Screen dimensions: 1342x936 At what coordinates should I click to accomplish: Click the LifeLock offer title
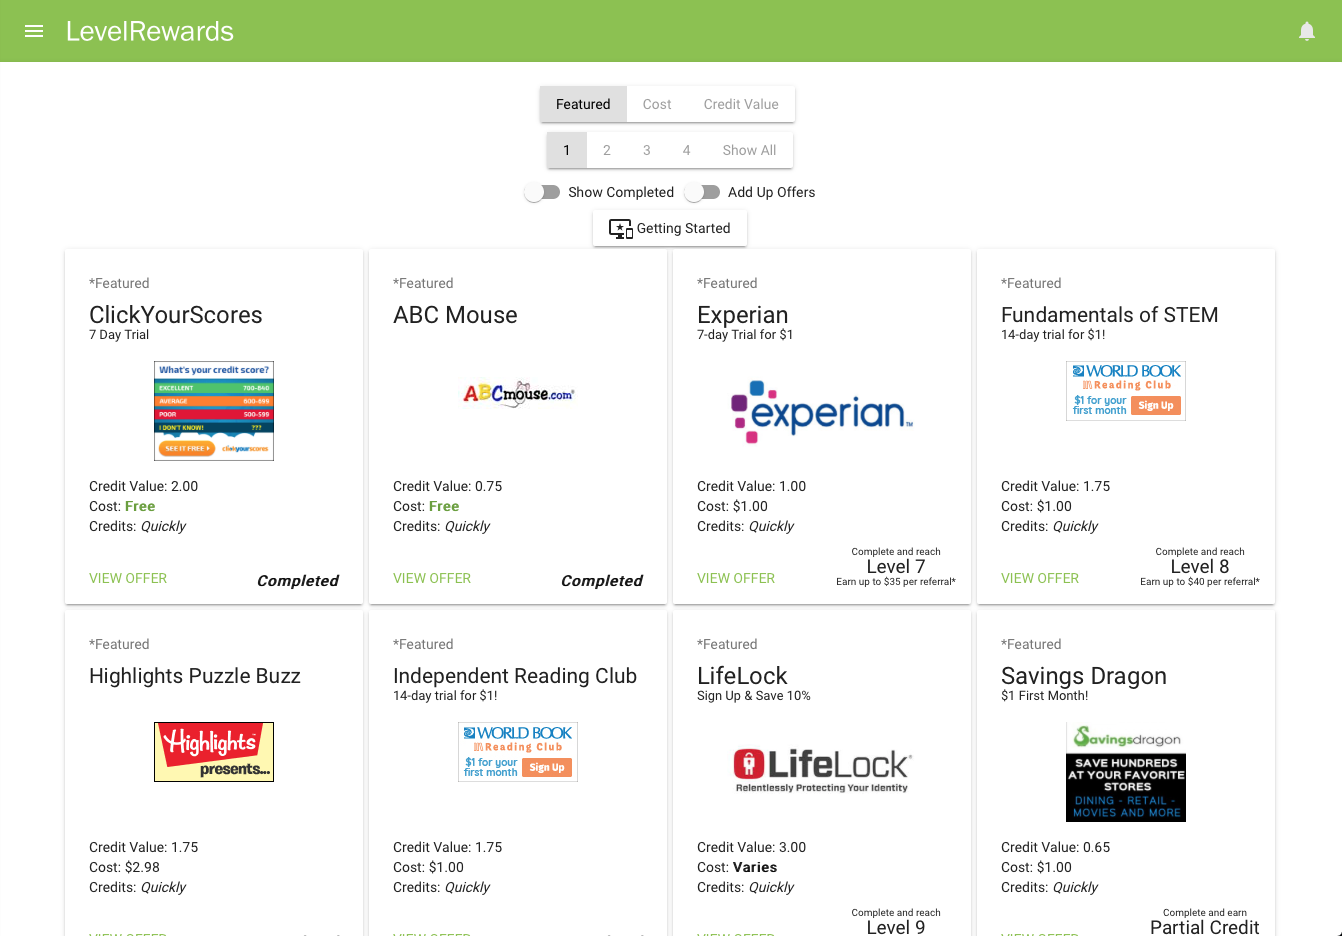coord(742,676)
